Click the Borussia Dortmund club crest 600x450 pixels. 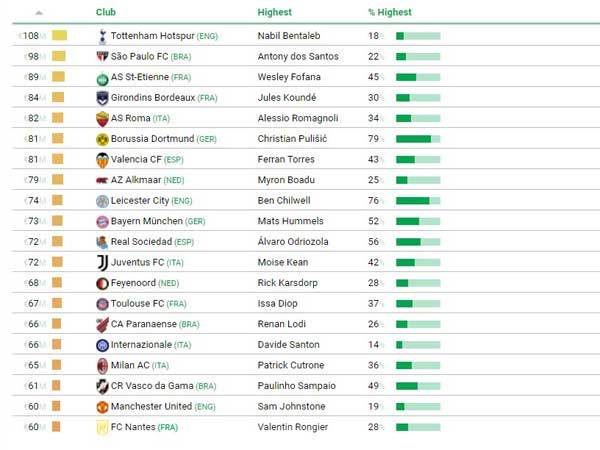102,139
